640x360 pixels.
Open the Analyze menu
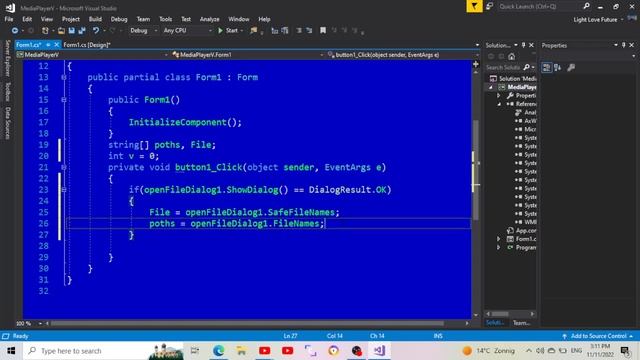[x=209, y=19]
